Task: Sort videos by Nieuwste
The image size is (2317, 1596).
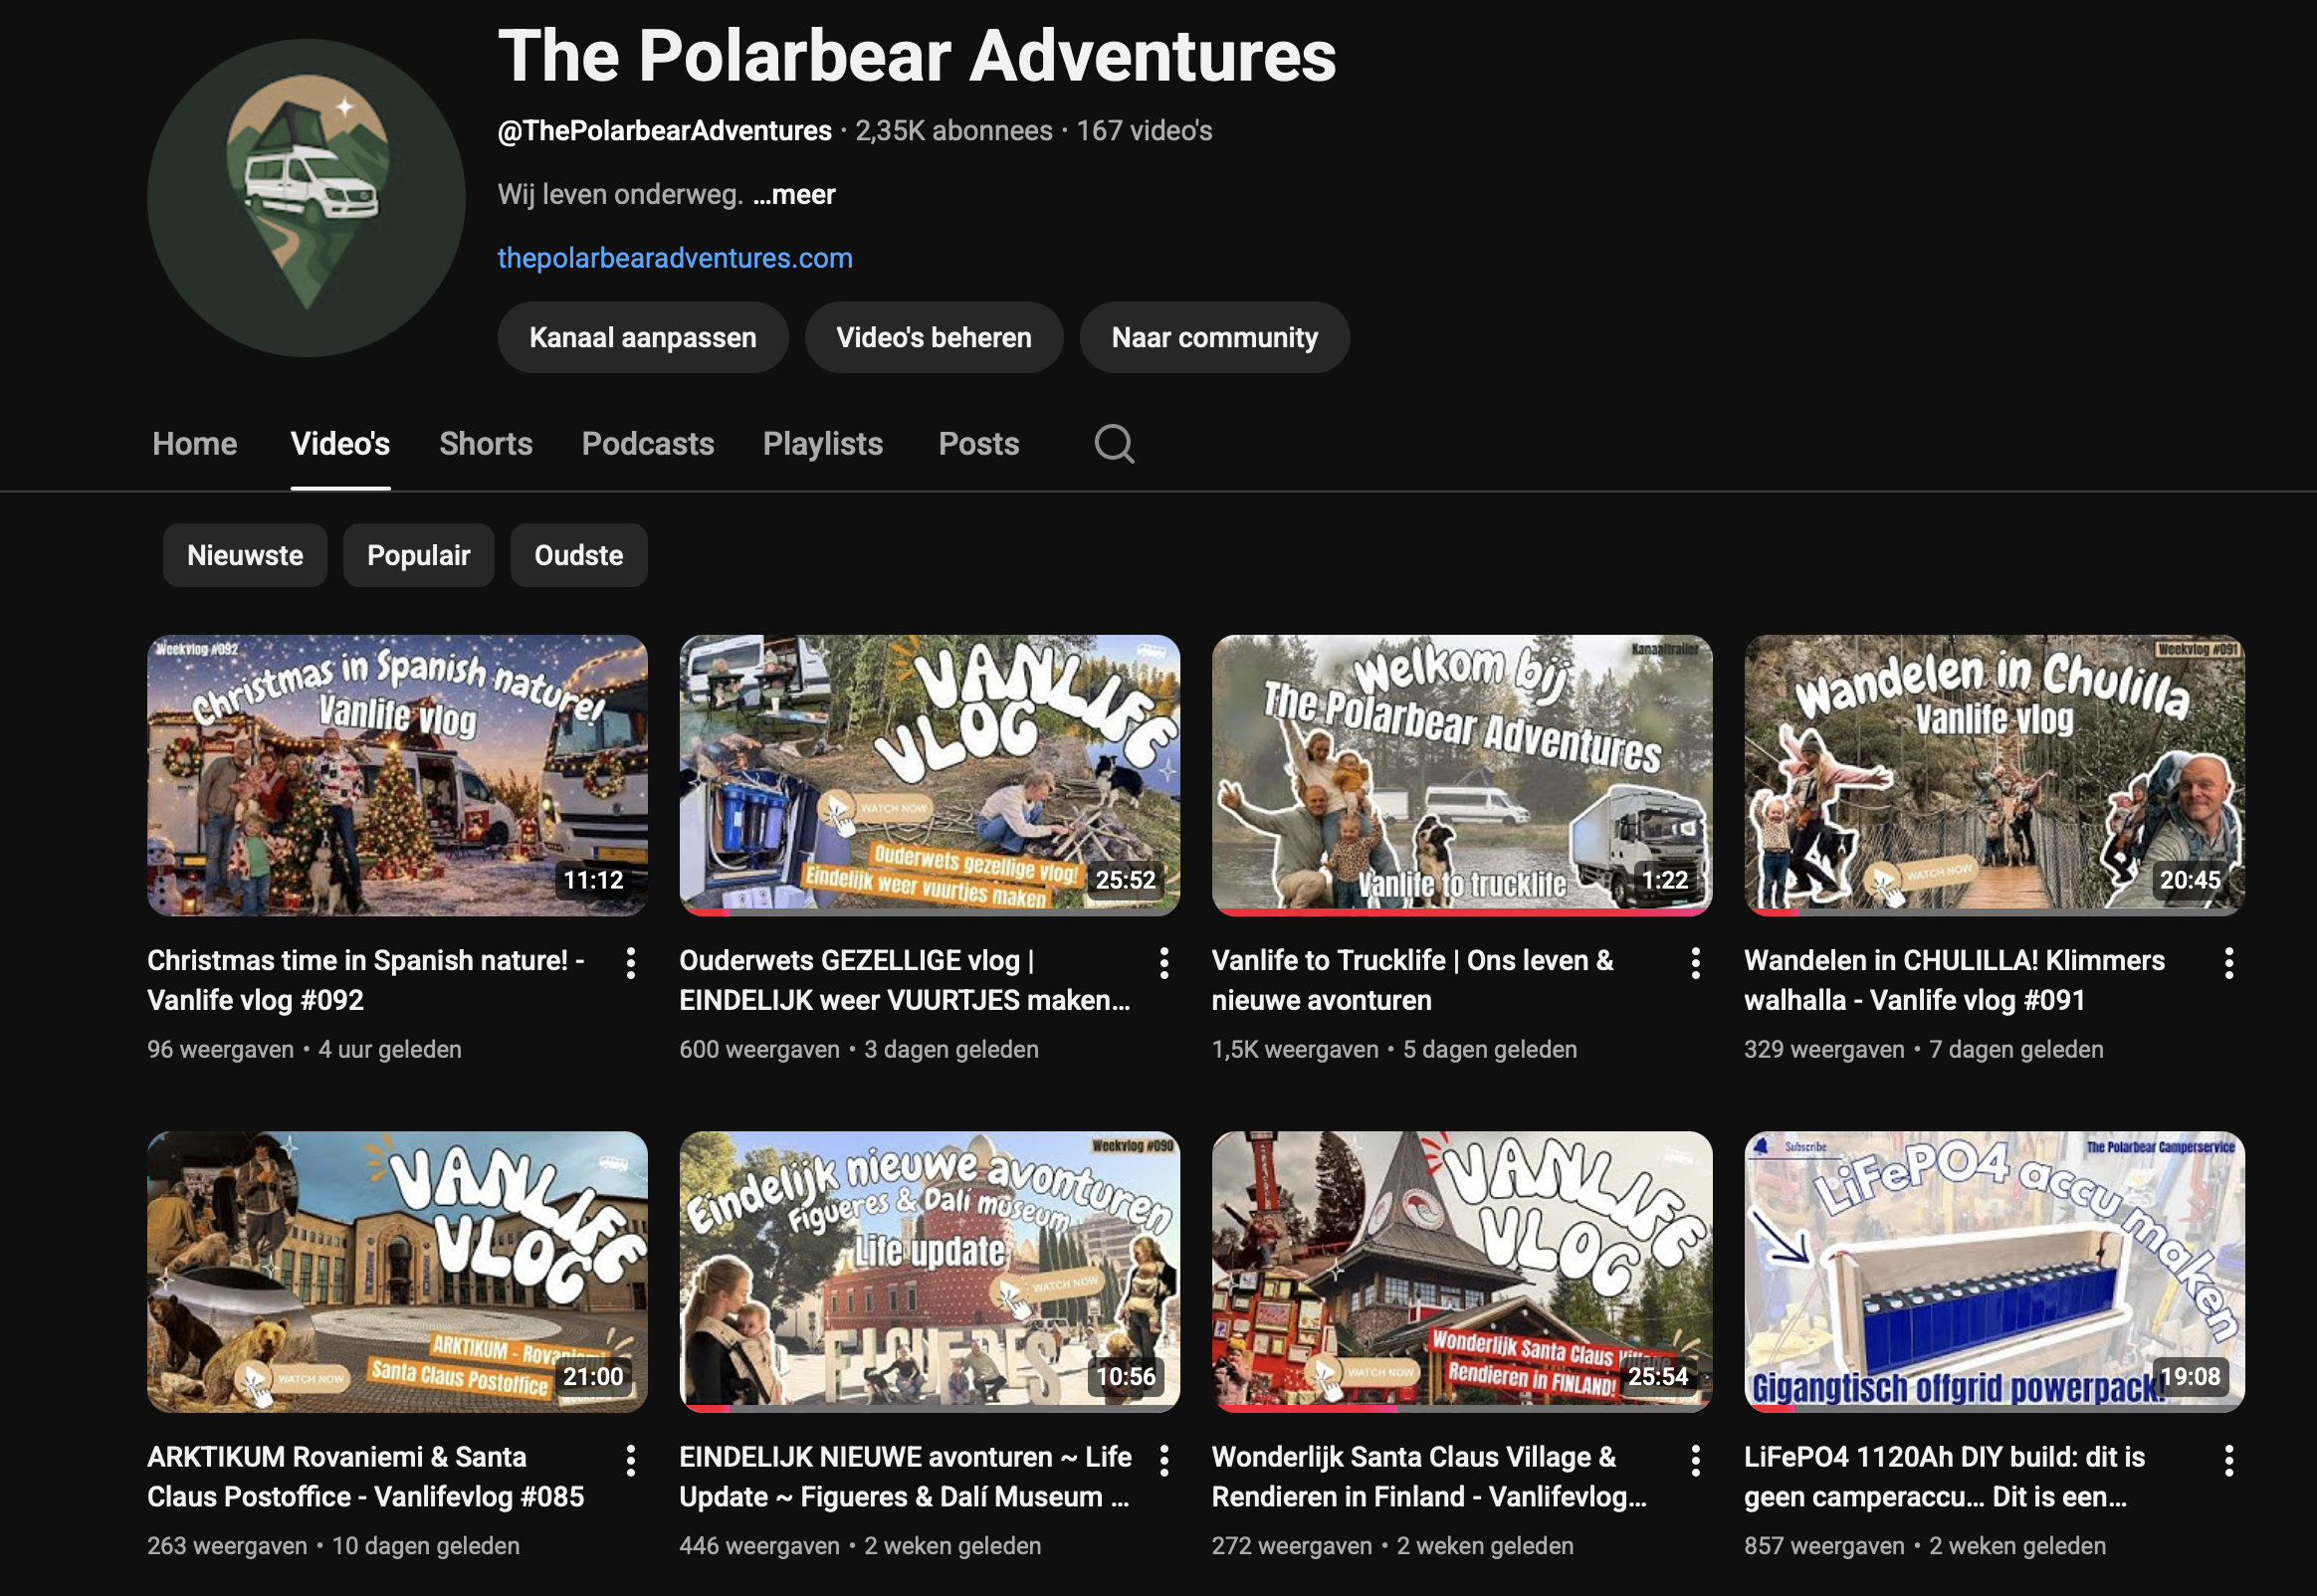Action: [245, 555]
